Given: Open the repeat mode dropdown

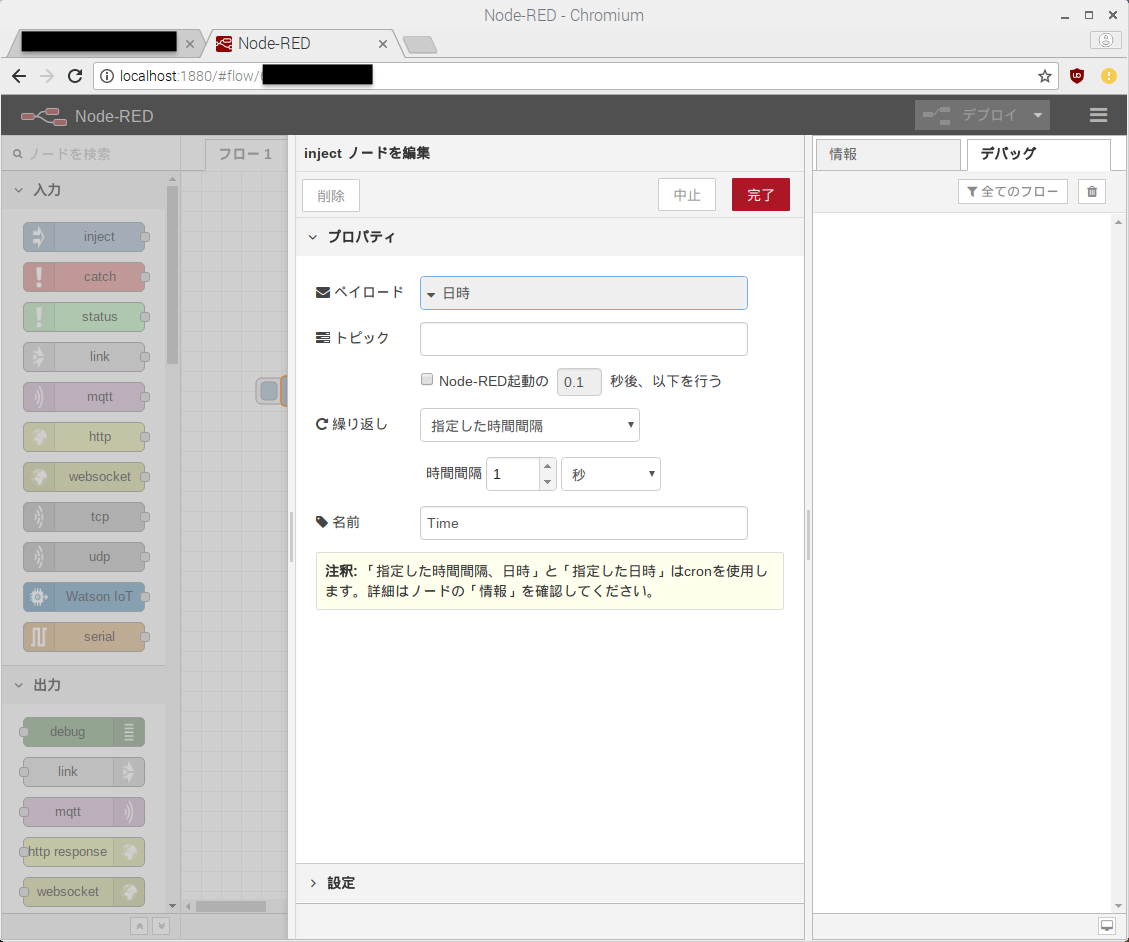Looking at the screenshot, I should (529, 426).
